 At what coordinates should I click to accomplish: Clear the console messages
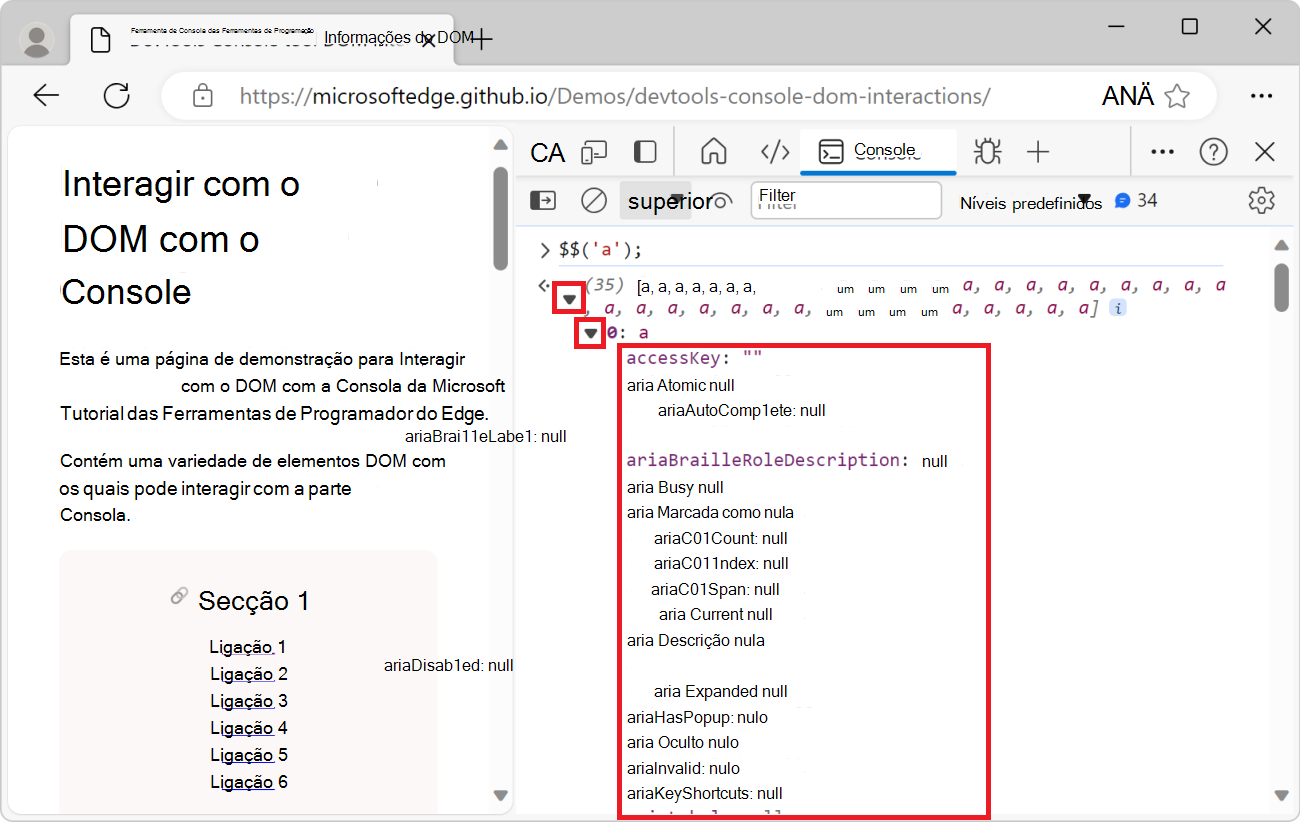[593, 200]
